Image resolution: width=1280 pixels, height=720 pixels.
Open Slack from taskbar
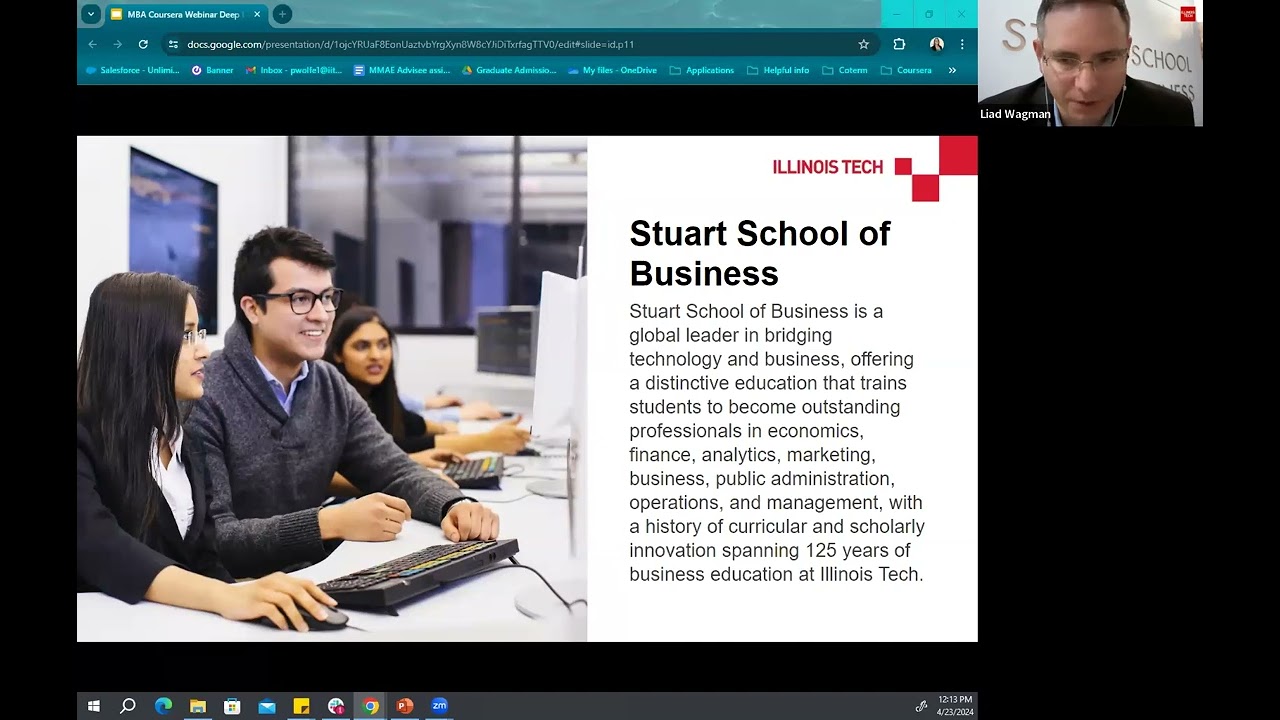[x=336, y=706]
